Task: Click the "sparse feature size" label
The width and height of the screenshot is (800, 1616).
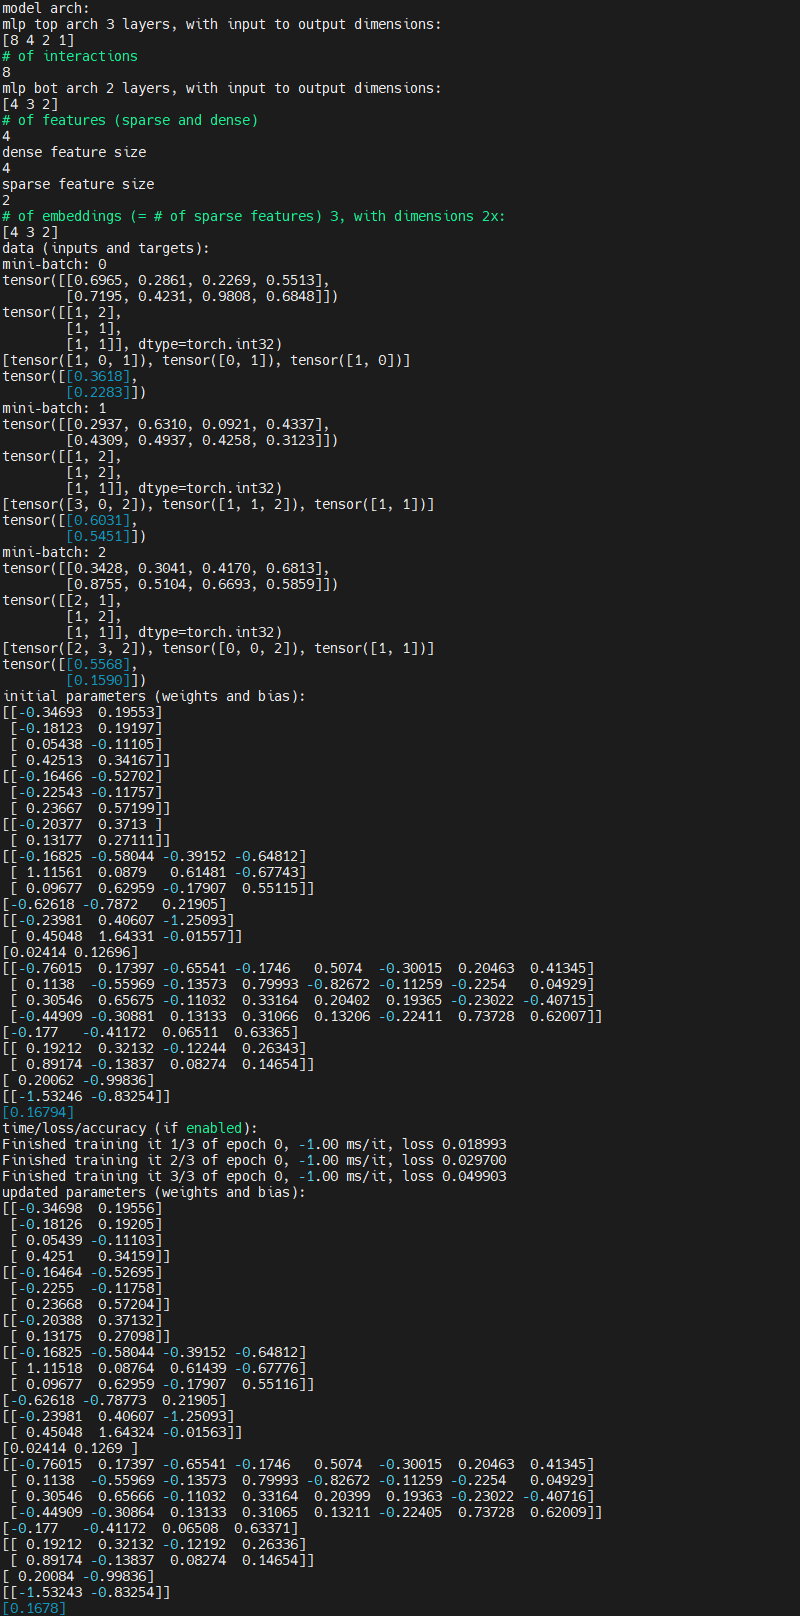Action: tap(78, 184)
